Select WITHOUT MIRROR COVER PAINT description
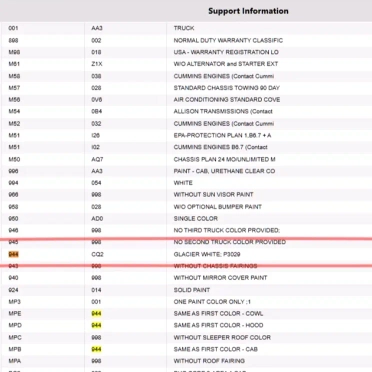Viewport: 372px width, 372px height. pos(220,278)
